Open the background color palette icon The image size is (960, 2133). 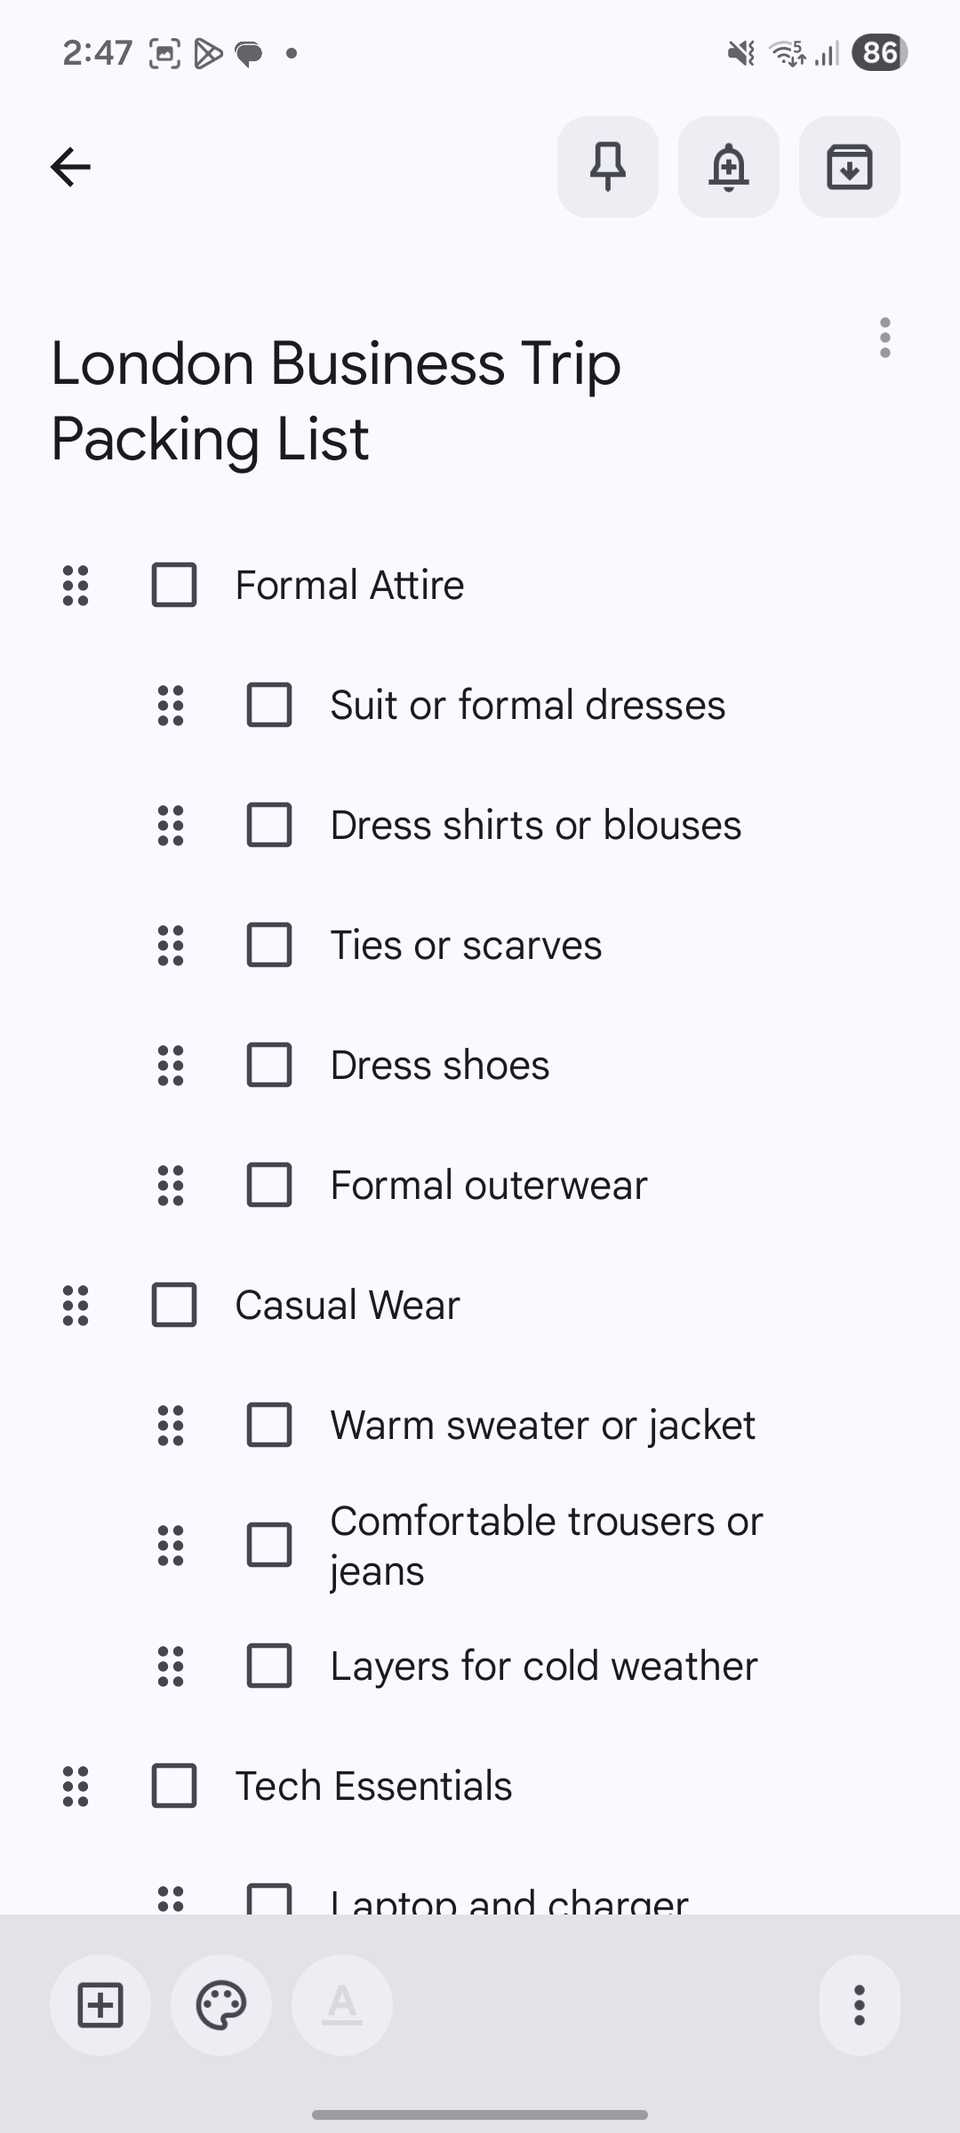click(221, 2005)
